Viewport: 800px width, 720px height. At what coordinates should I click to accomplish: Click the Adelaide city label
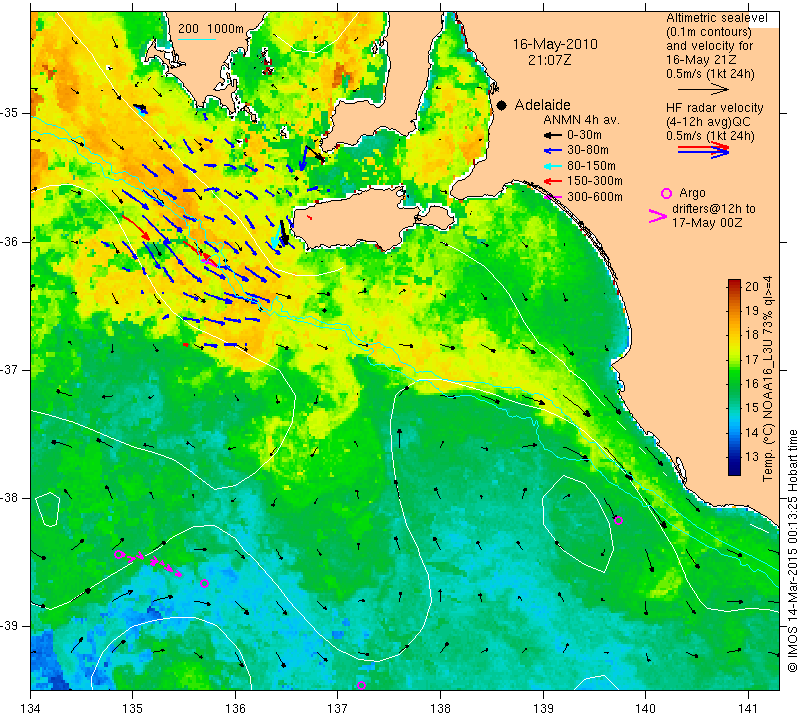[542, 105]
